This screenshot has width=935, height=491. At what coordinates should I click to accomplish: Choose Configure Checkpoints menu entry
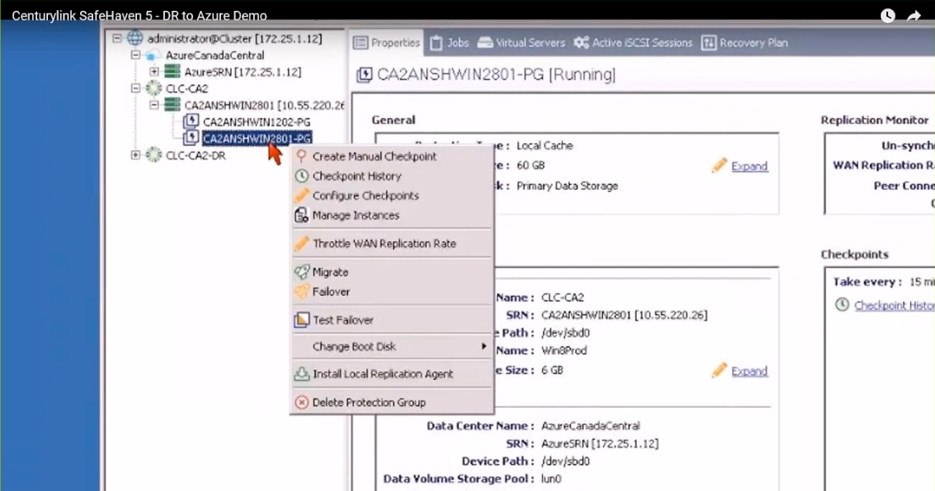click(x=393, y=196)
